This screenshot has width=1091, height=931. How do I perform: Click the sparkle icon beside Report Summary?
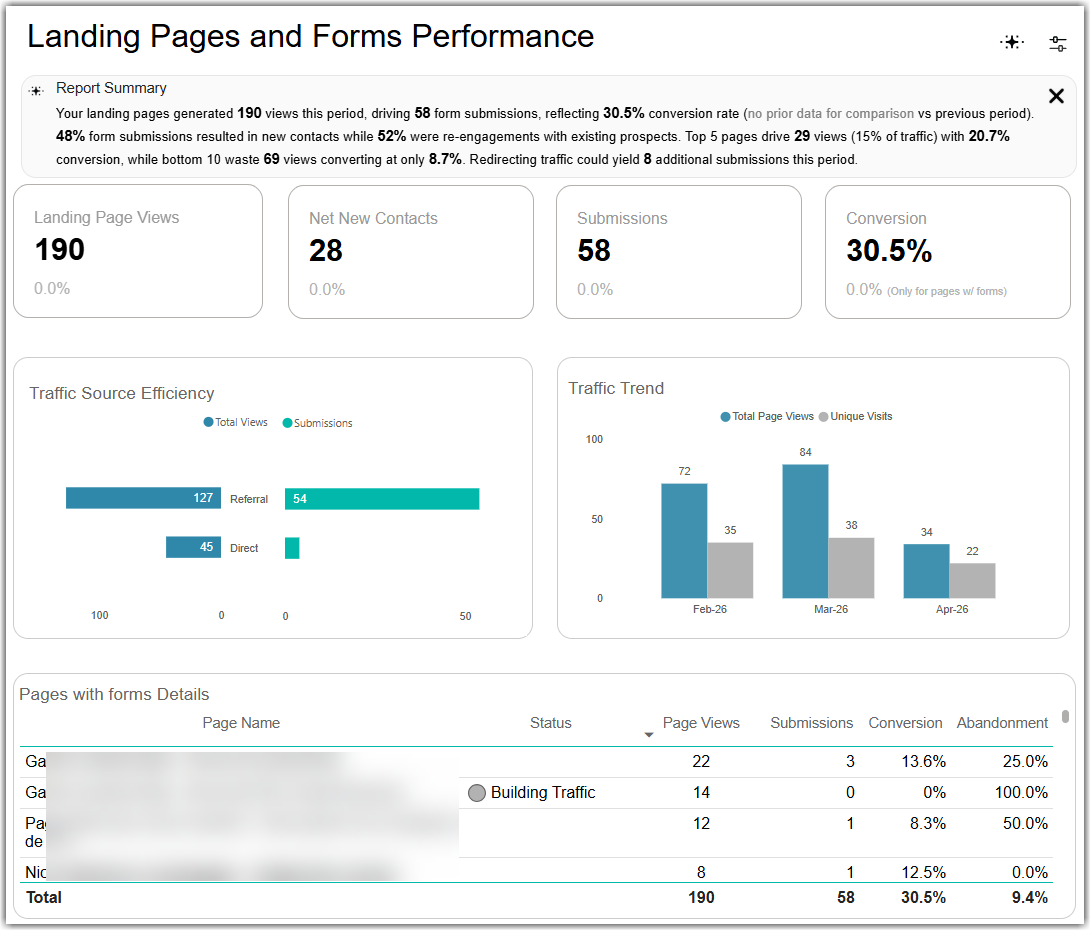pos(36,90)
